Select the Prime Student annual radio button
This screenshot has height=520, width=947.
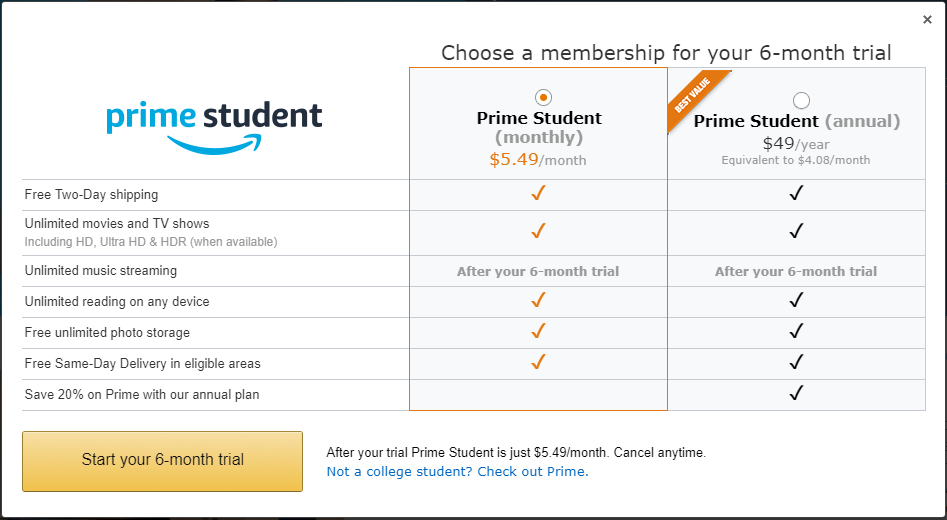[x=801, y=100]
